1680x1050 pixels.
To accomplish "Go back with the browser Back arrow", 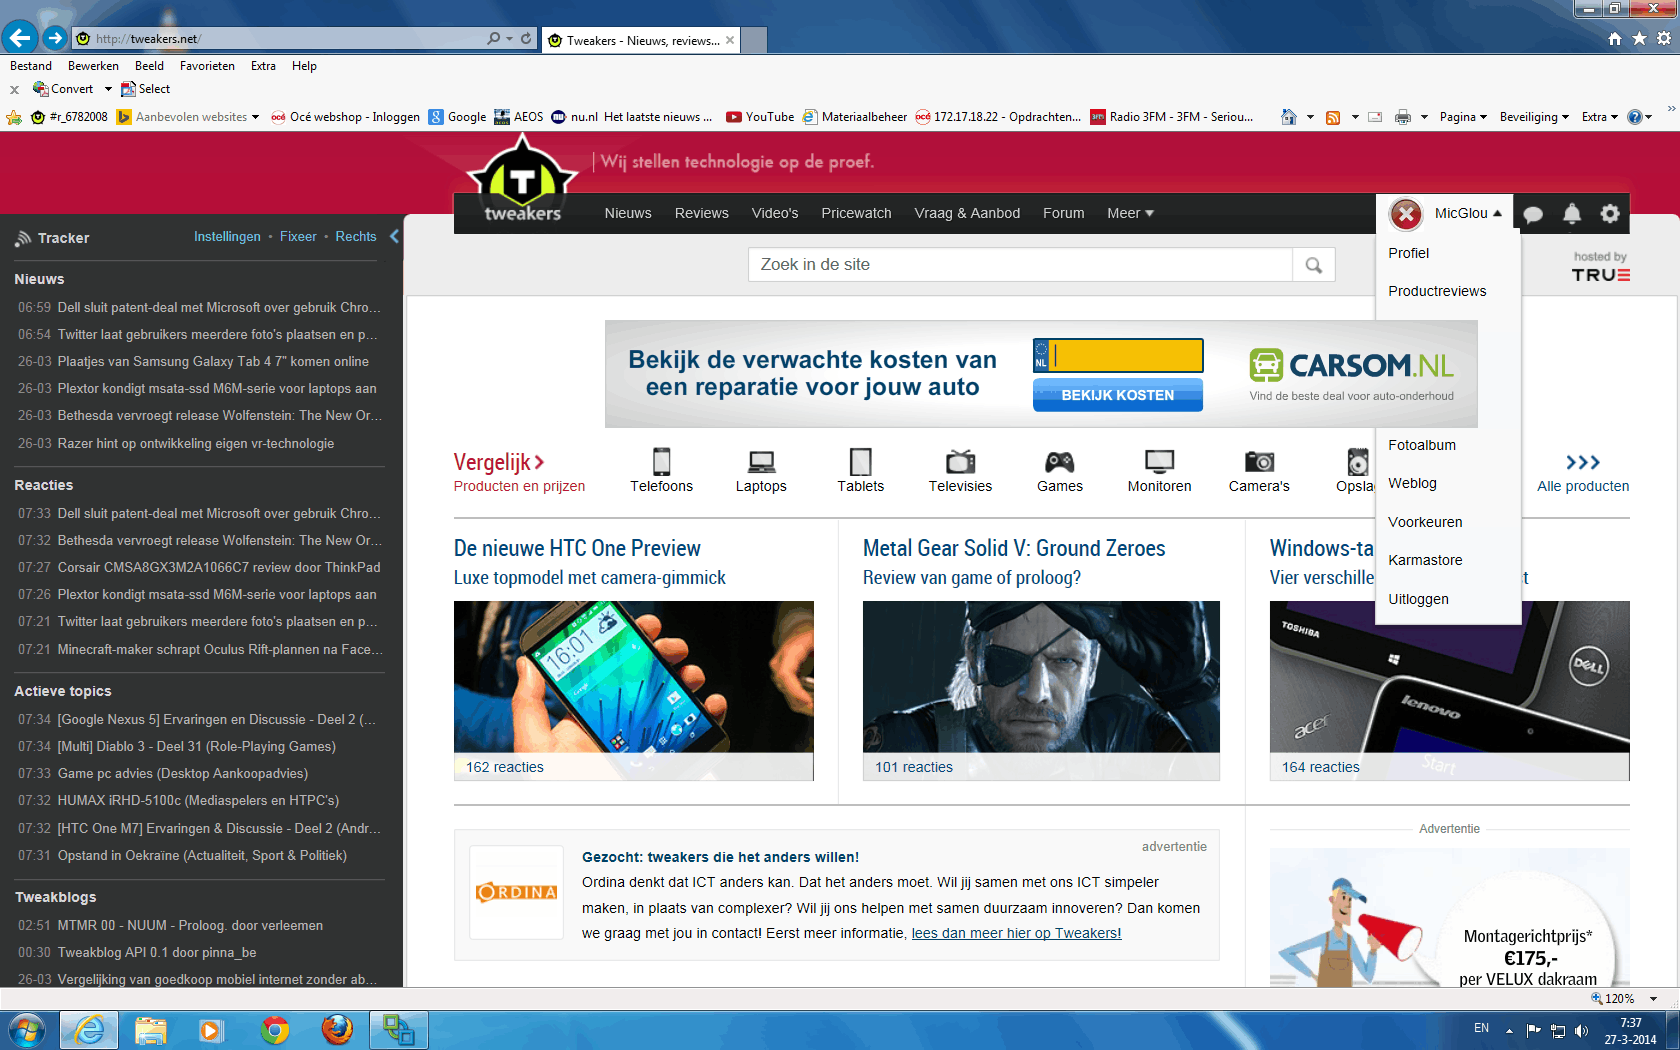I will pos(20,38).
